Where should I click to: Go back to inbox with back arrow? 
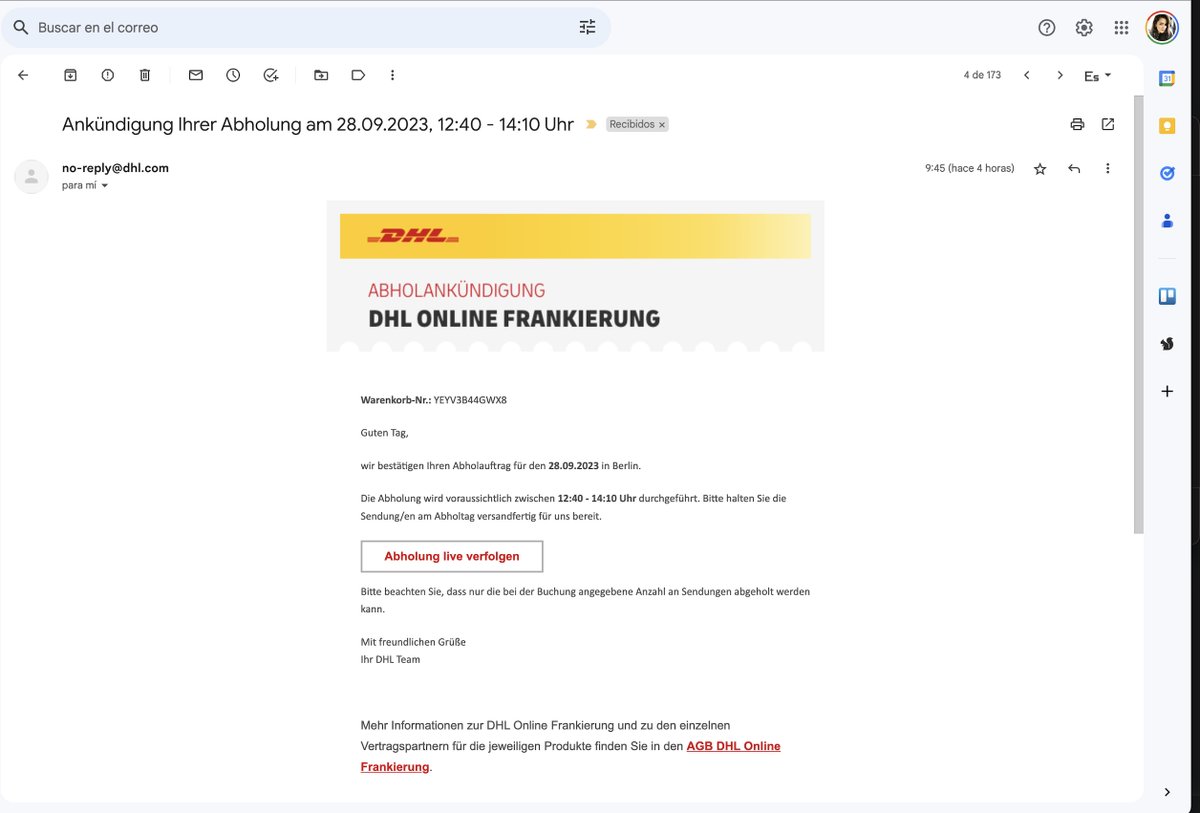point(23,75)
